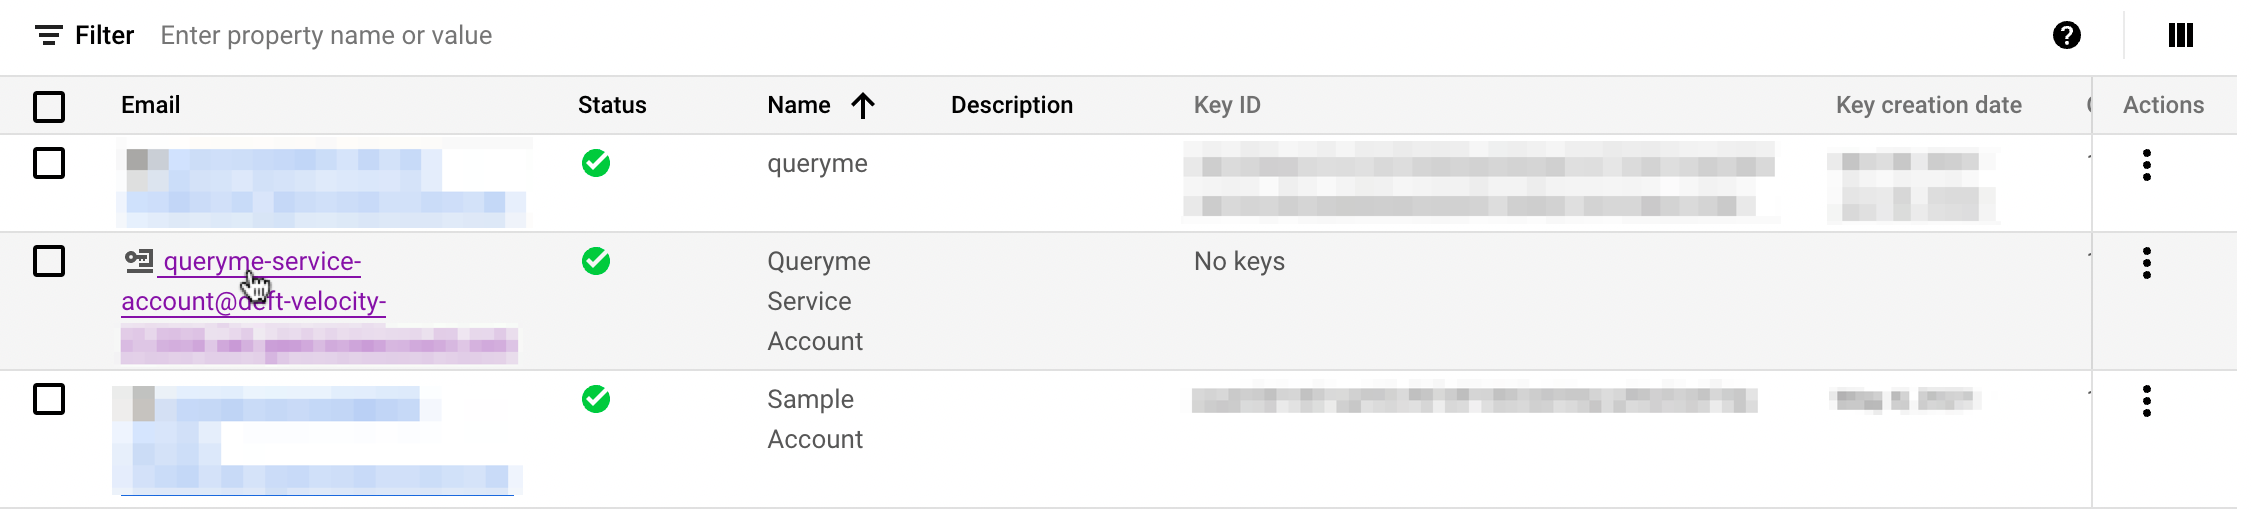This screenshot has height=510, width=2252.
Task: Click the queryme-service-account service account icon
Action: 138,261
